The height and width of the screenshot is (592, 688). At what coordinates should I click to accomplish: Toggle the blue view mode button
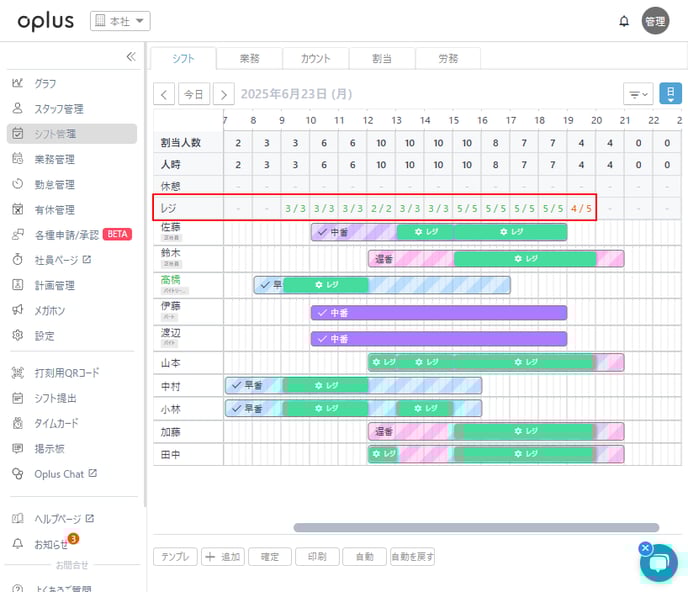pyautogui.click(x=670, y=94)
